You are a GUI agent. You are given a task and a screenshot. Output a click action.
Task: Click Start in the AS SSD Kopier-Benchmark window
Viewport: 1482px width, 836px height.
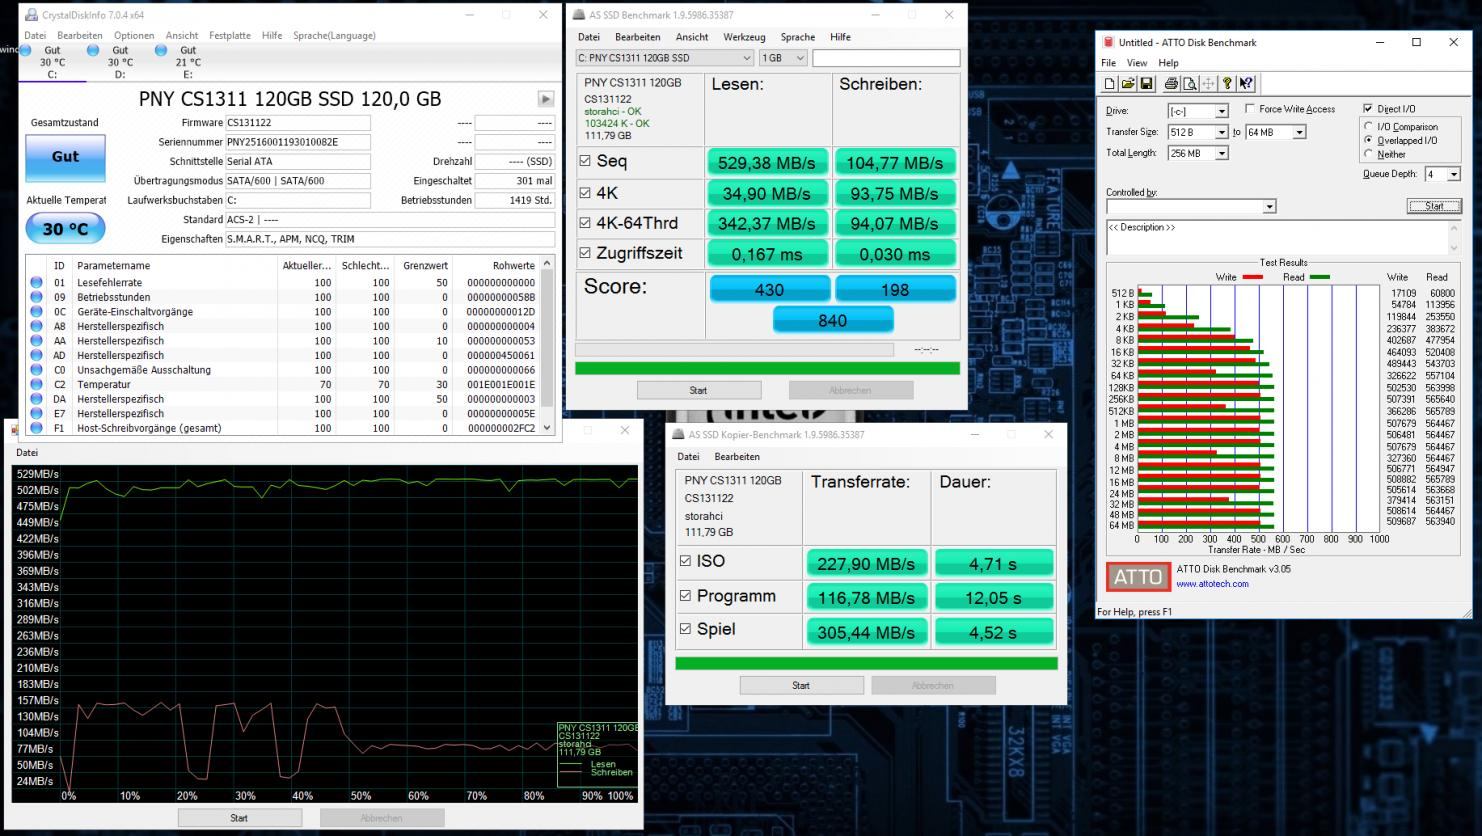(801, 686)
